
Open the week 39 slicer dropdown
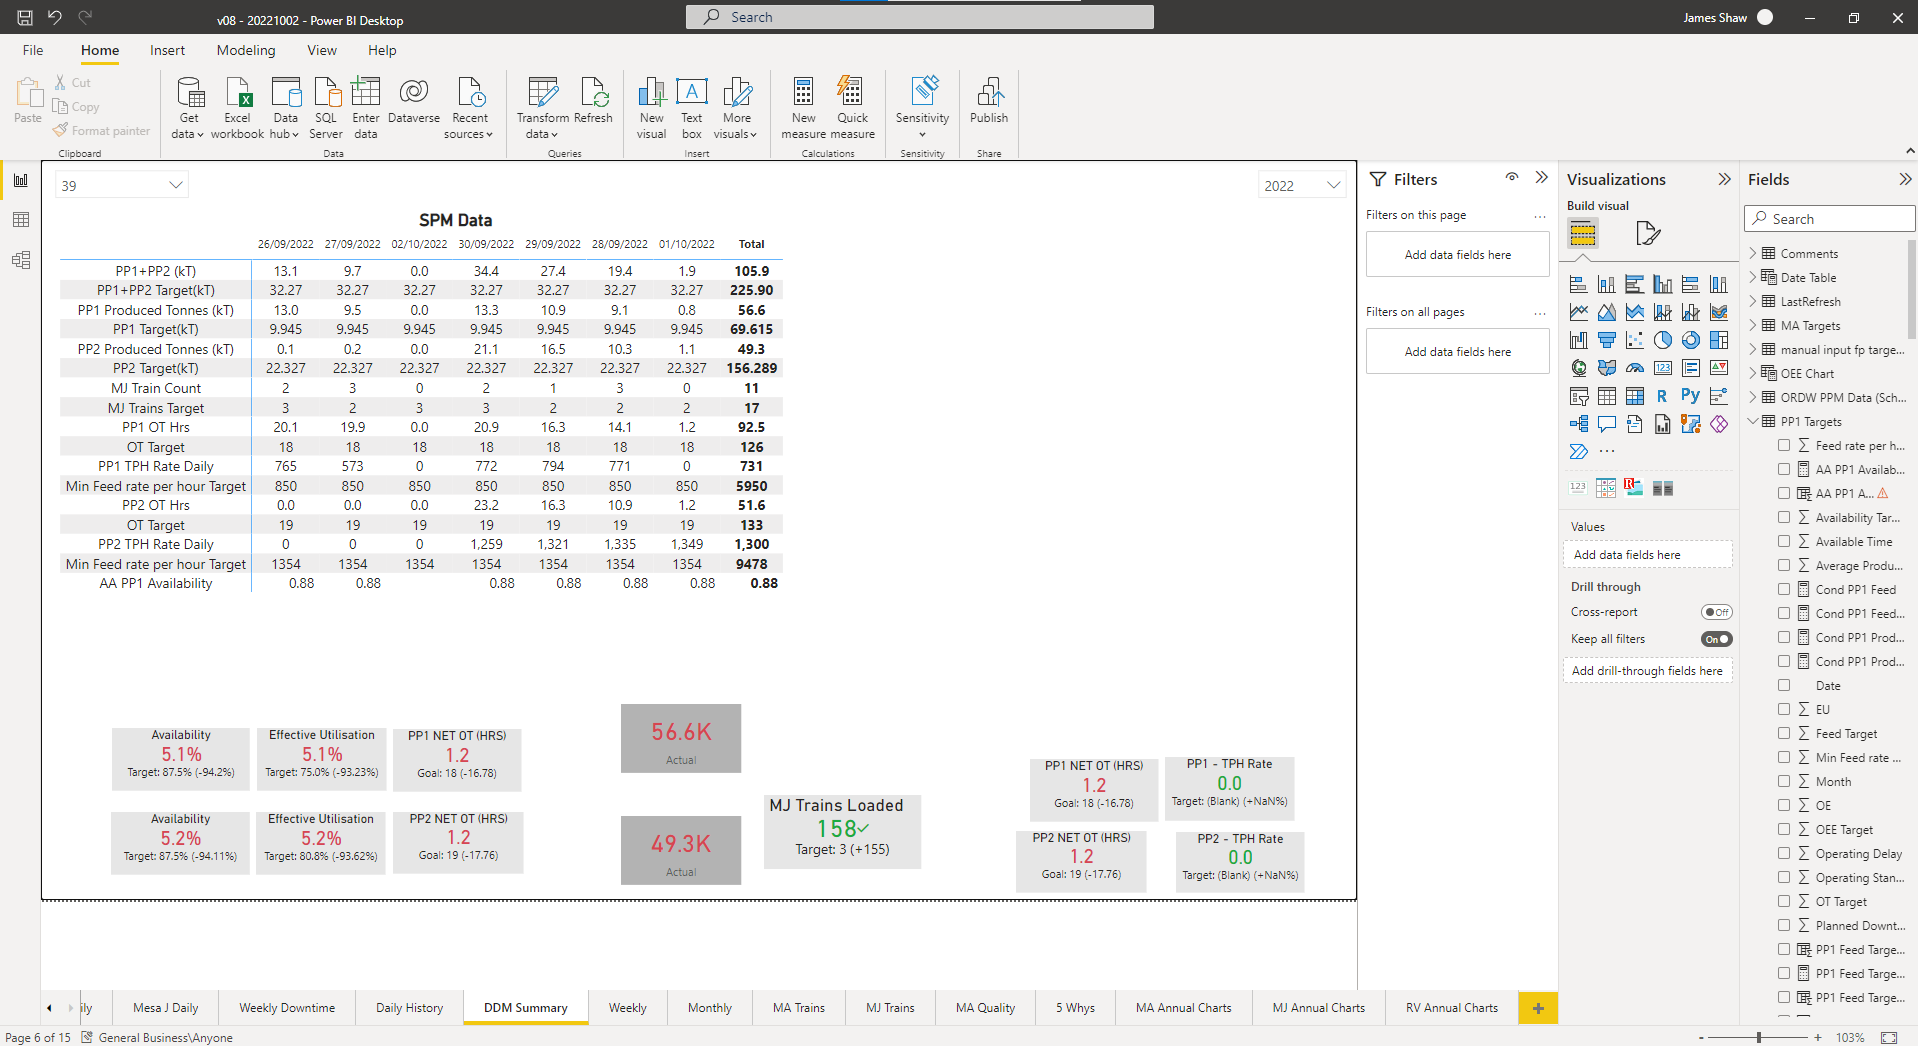point(122,185)
